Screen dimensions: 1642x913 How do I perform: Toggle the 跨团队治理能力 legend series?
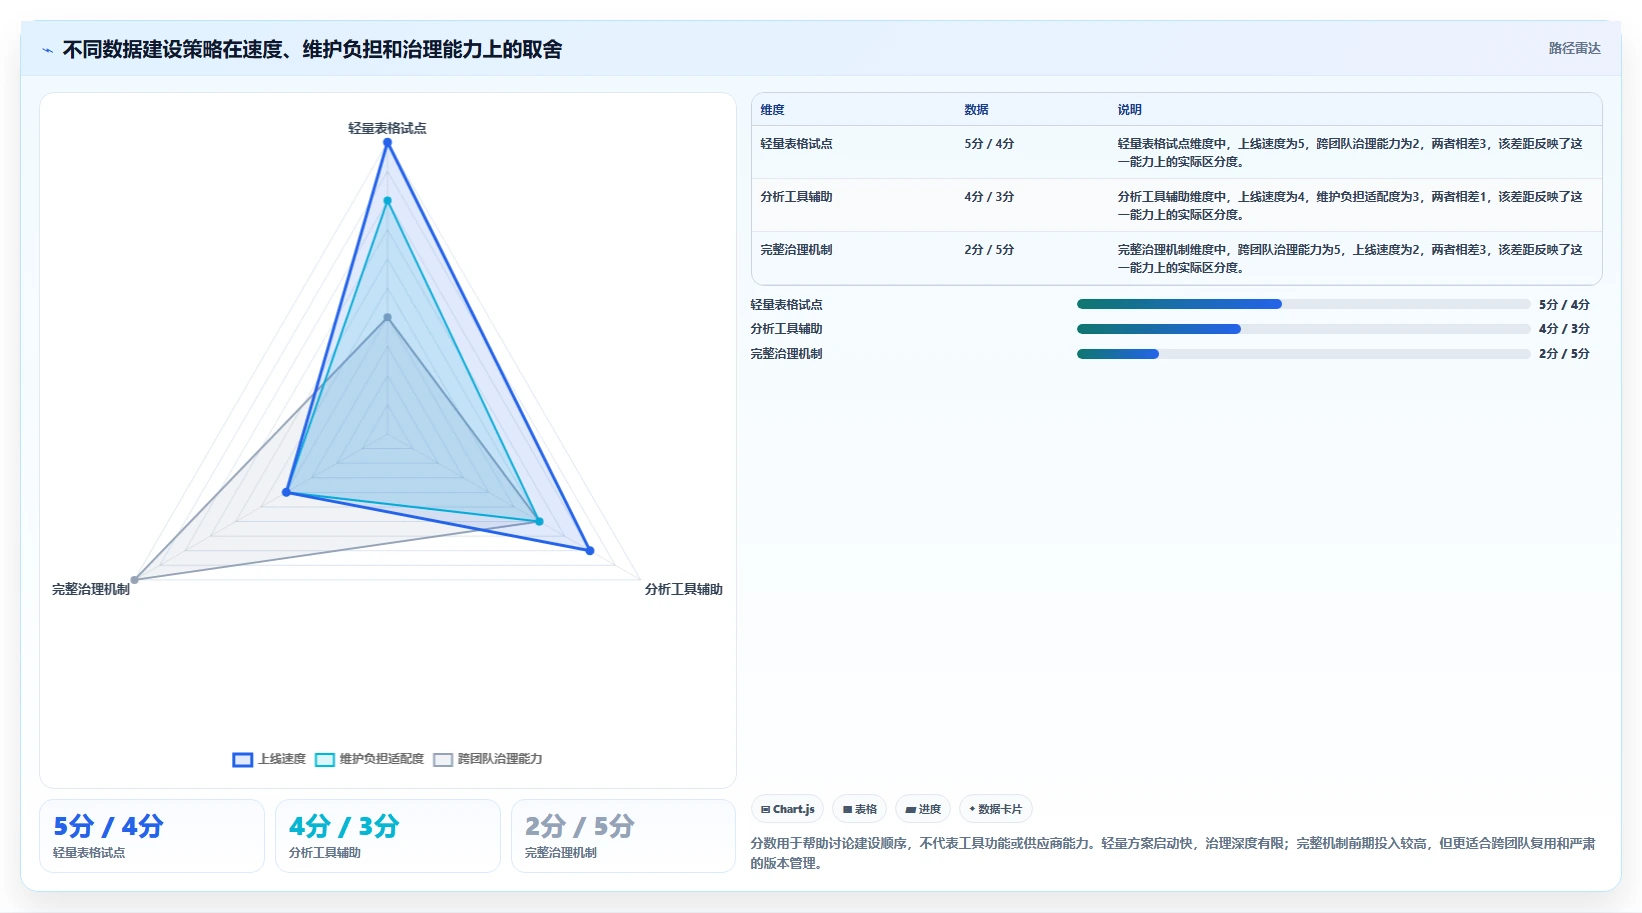[488, 759]
